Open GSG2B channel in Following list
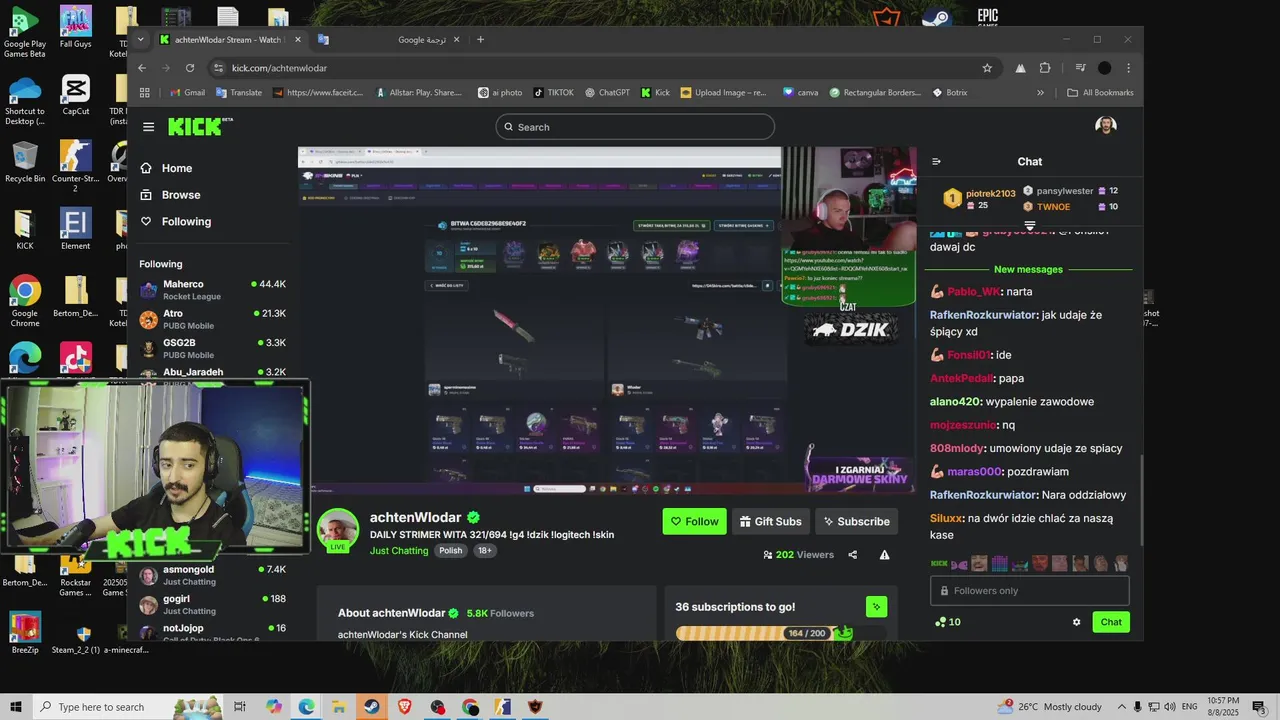 pyautogui.click(x=214, y=348)
